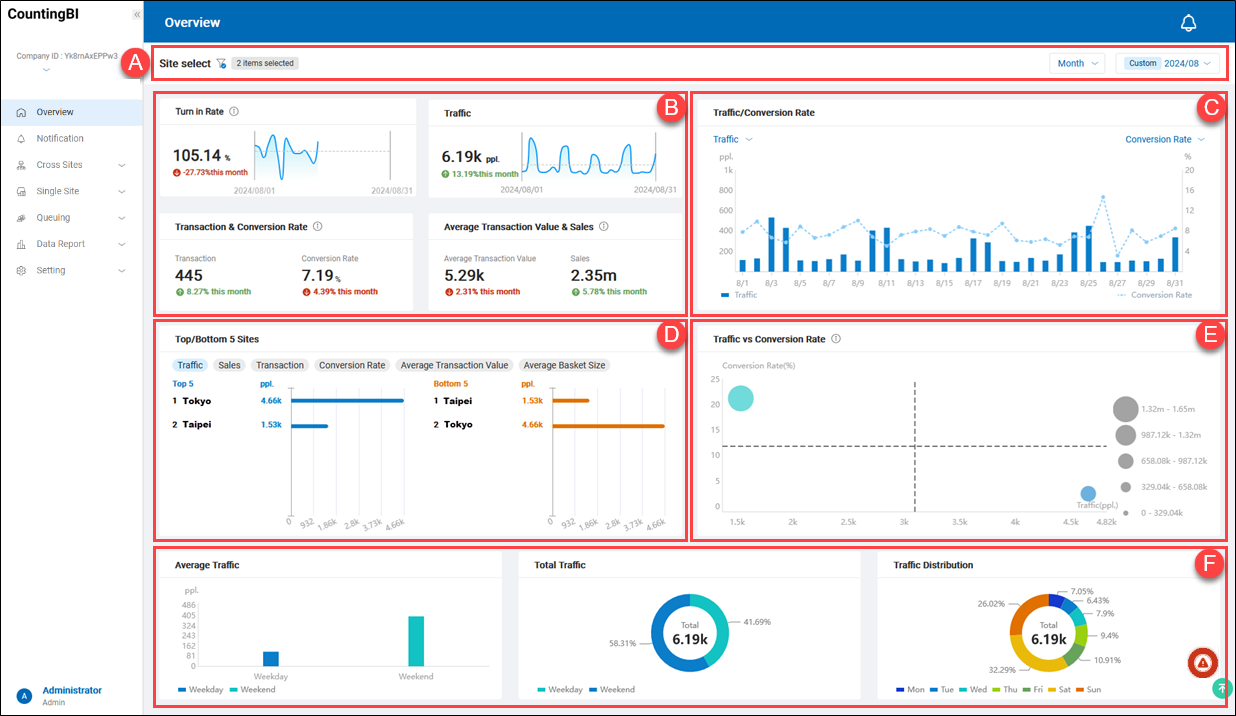Viewport: 1236px width, 716px height.
Task: Select the Sales tab in Top/Bottom 5 Sites
Action: (230, 365)
